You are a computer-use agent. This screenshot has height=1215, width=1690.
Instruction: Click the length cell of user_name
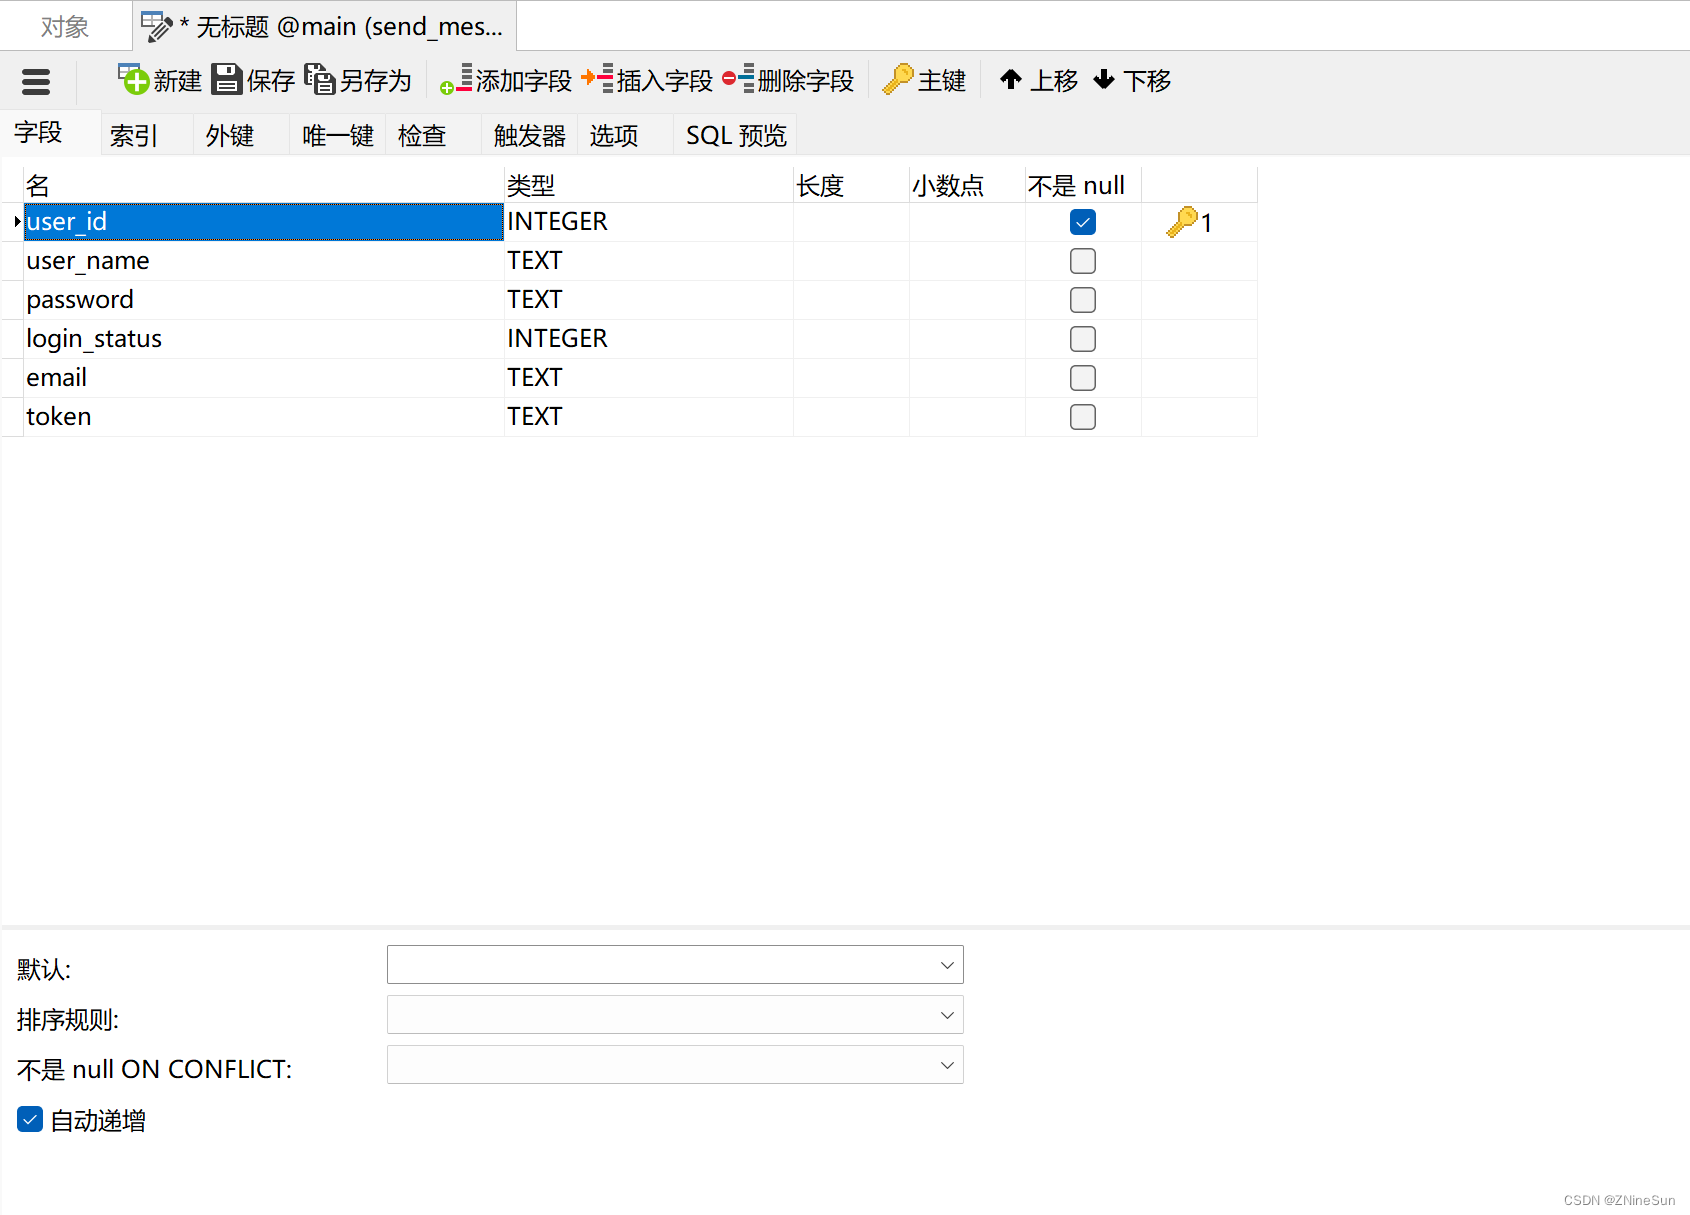tap(851, 261)
